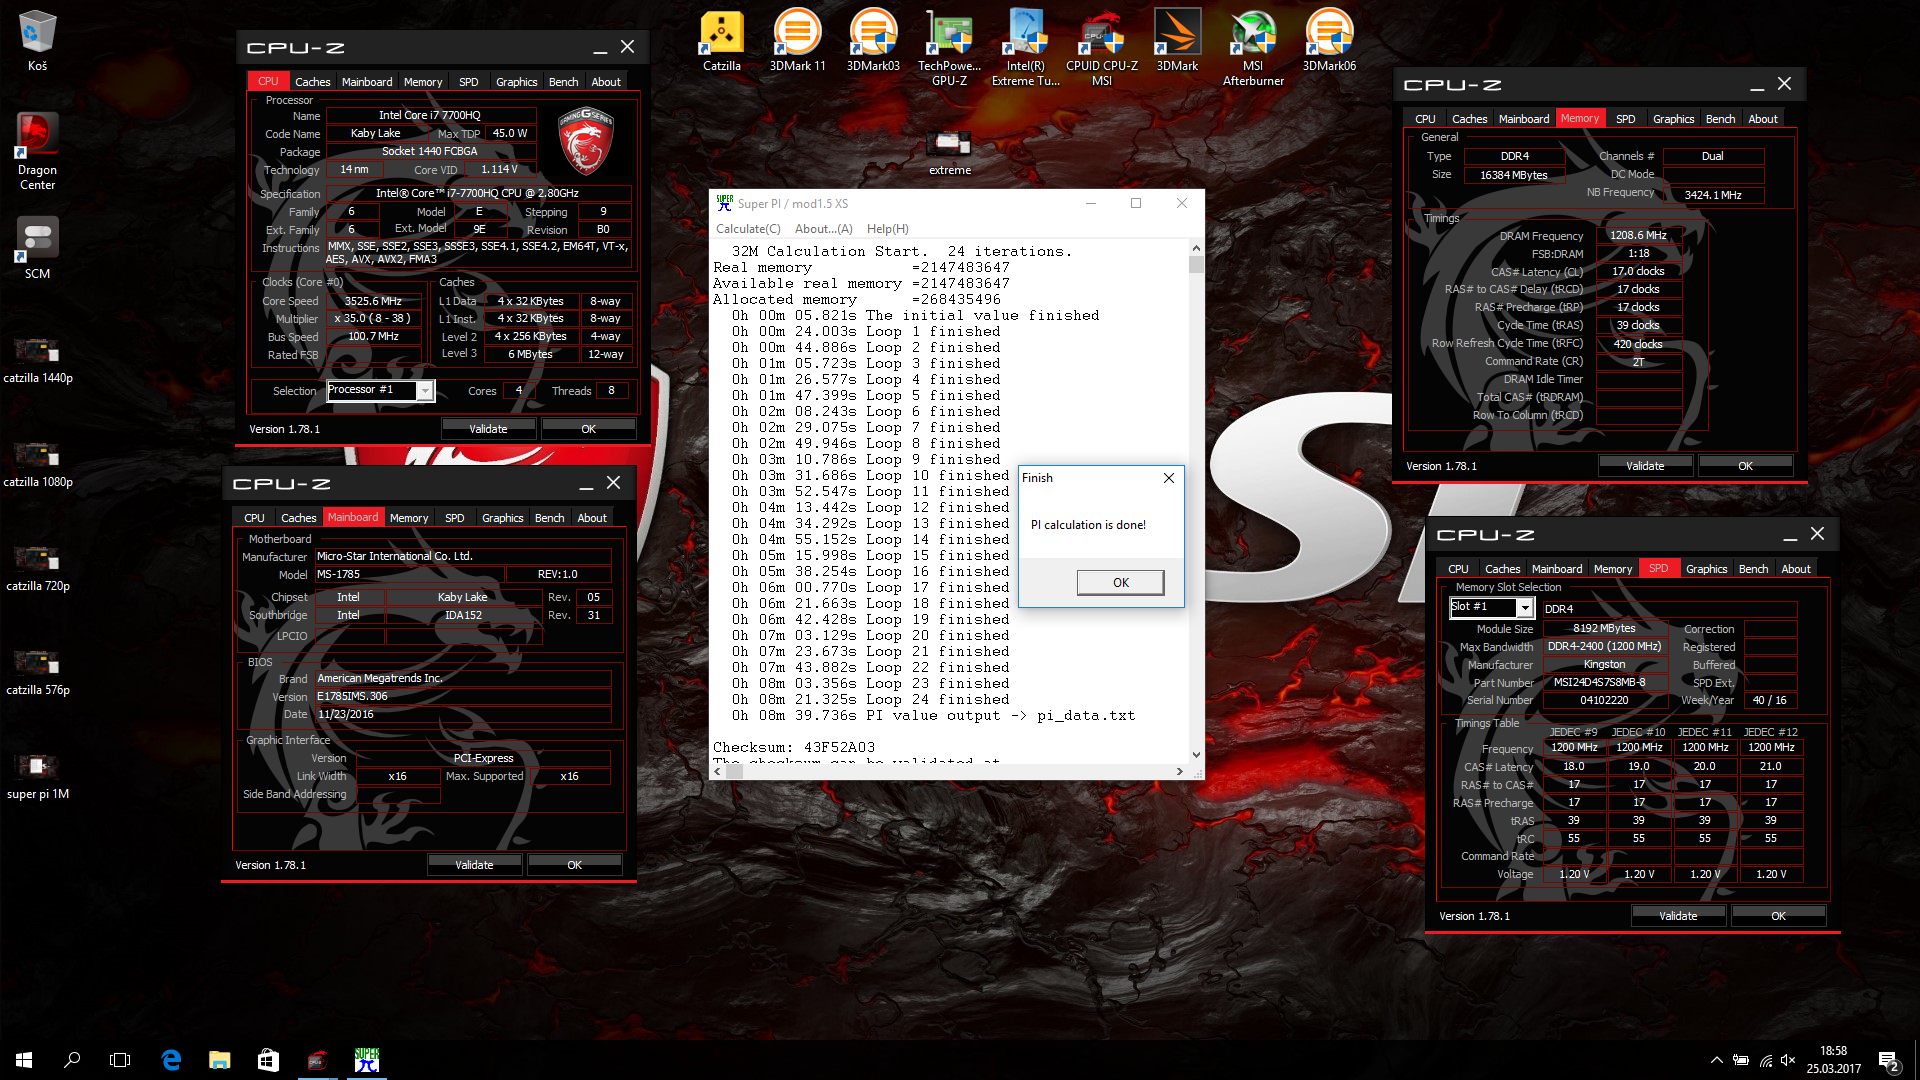This screenshot has height=1080, width=1920.
Task: Click the MSI Gaming G Series logo
Action: point(586,140)
